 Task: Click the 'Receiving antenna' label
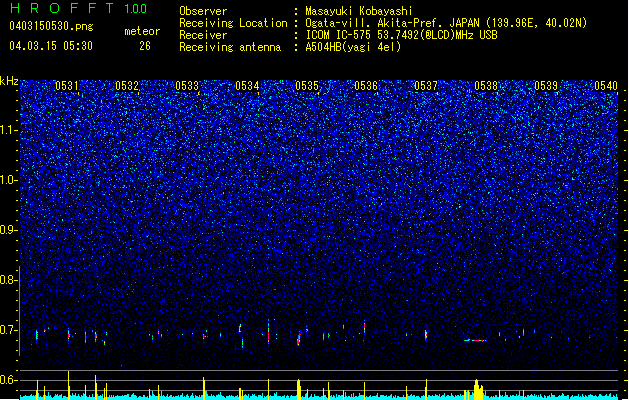[x=230, y=47]
